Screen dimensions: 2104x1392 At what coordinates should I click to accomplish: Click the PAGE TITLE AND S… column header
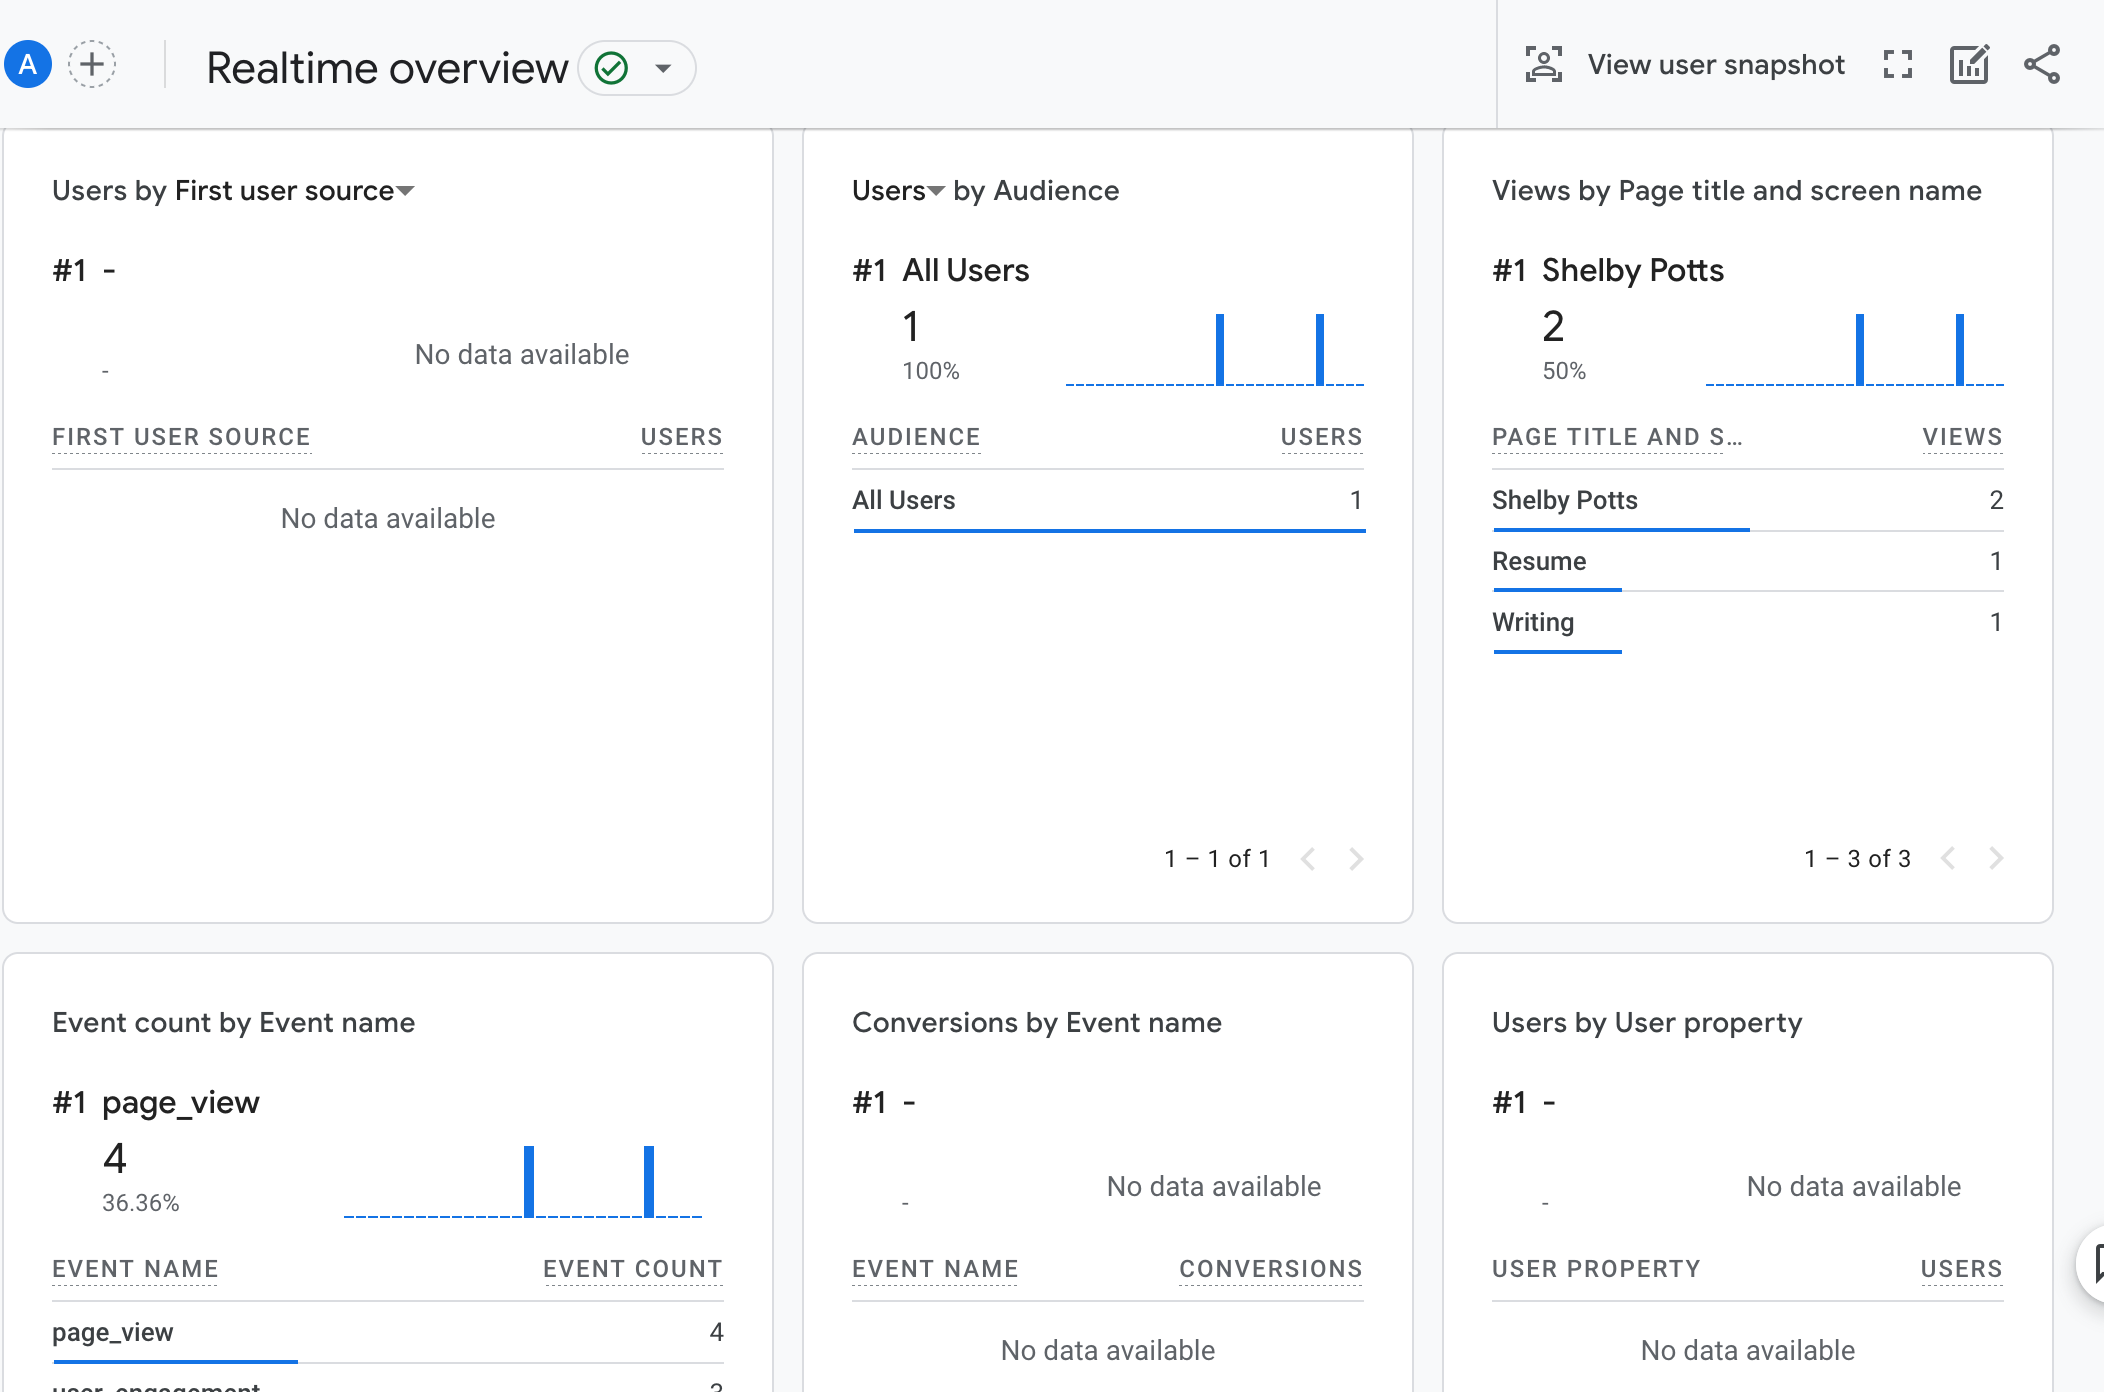1616,437
